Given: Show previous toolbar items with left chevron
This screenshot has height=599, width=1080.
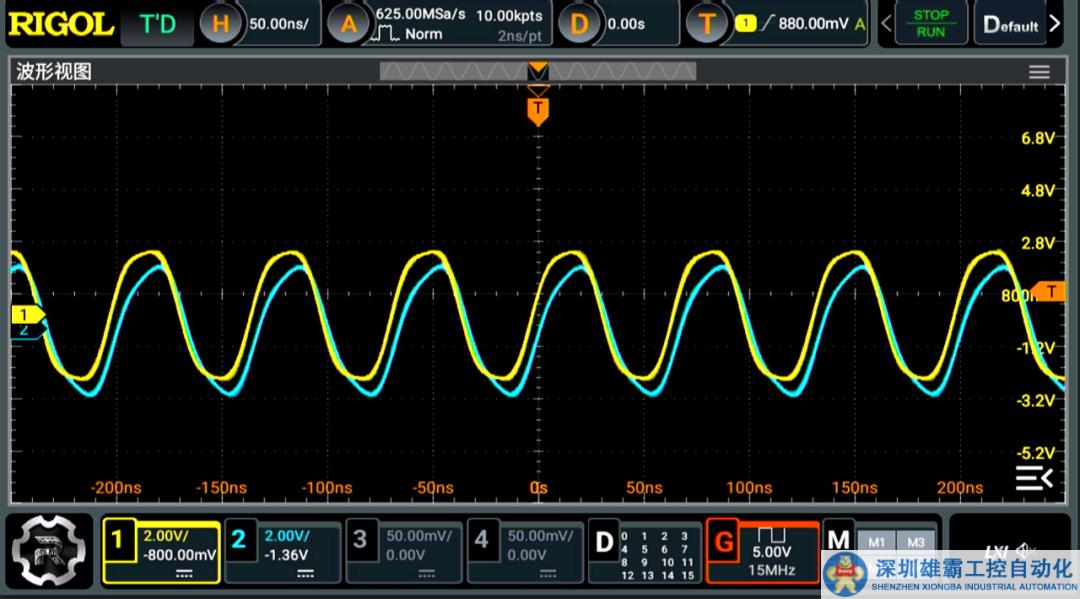Looking at the screenshot, I should pyautogui.click(x=886, y=24).
